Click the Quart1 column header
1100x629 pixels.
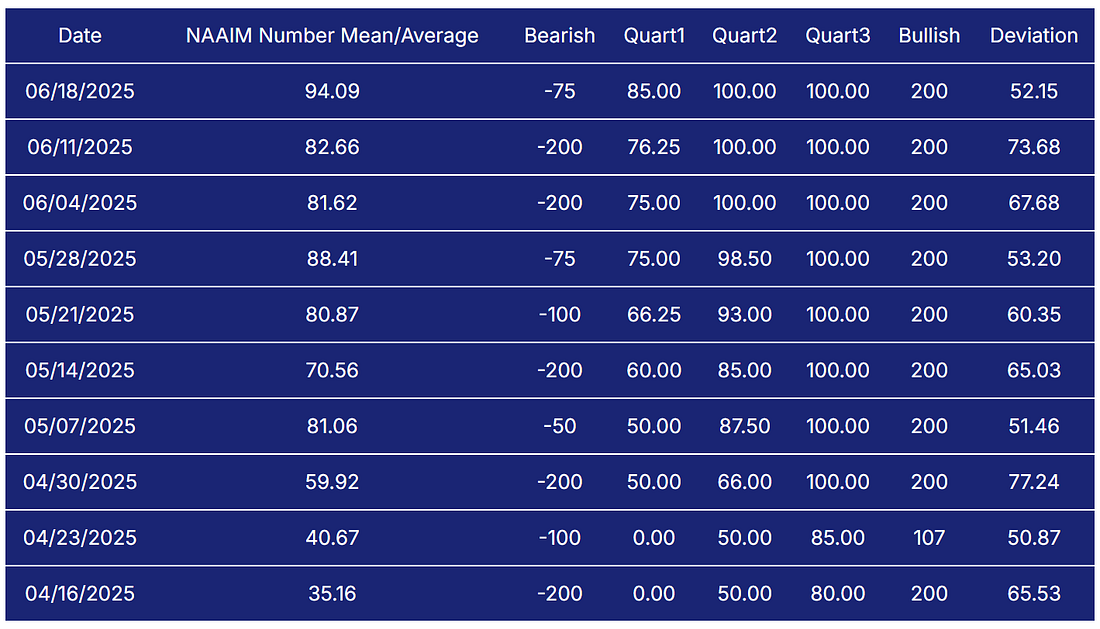(x=654, y=36)
